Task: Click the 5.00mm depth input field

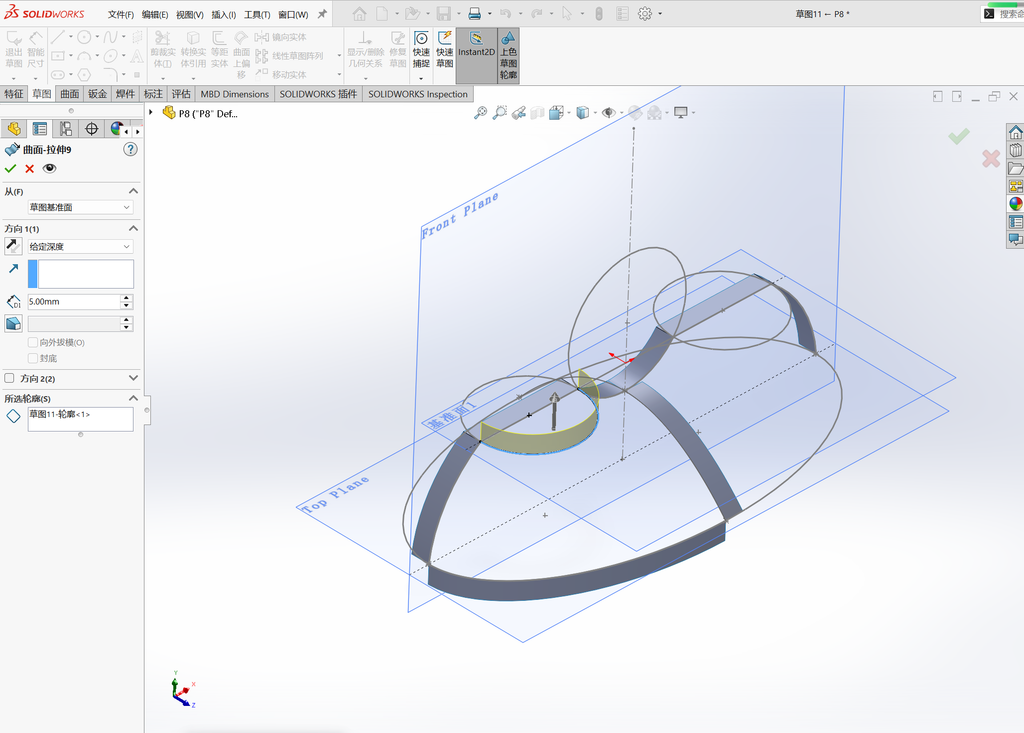Action: coord(74,302)
